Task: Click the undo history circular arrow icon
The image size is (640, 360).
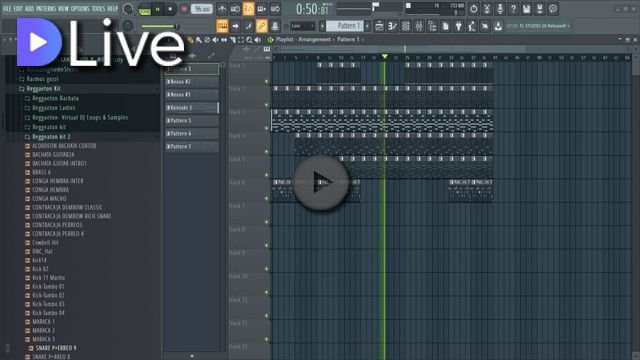Action: (473, 9)
